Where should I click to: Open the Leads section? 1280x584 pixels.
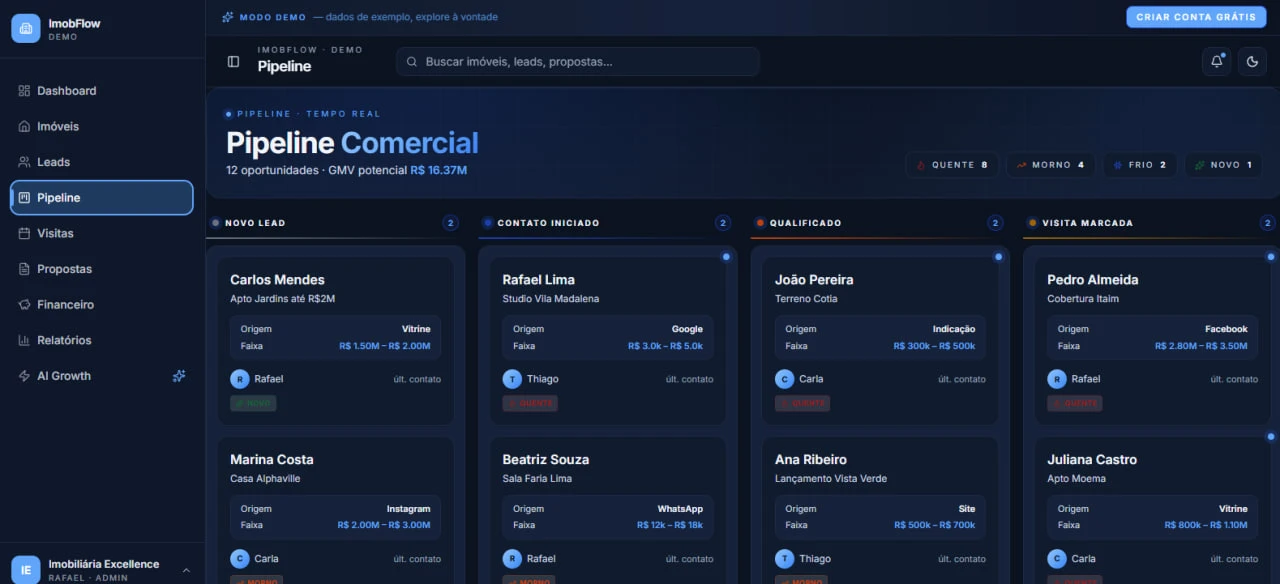[101, 162]
